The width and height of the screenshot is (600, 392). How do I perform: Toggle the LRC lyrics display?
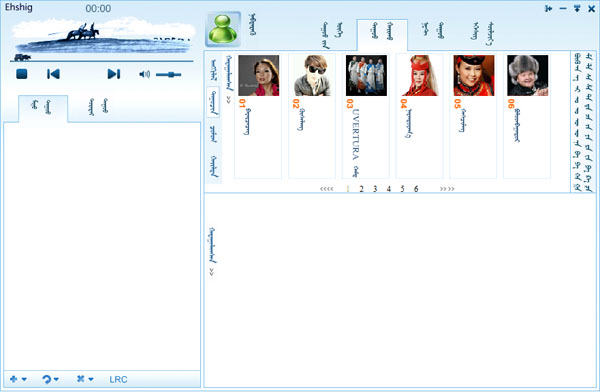pos(118,379)
